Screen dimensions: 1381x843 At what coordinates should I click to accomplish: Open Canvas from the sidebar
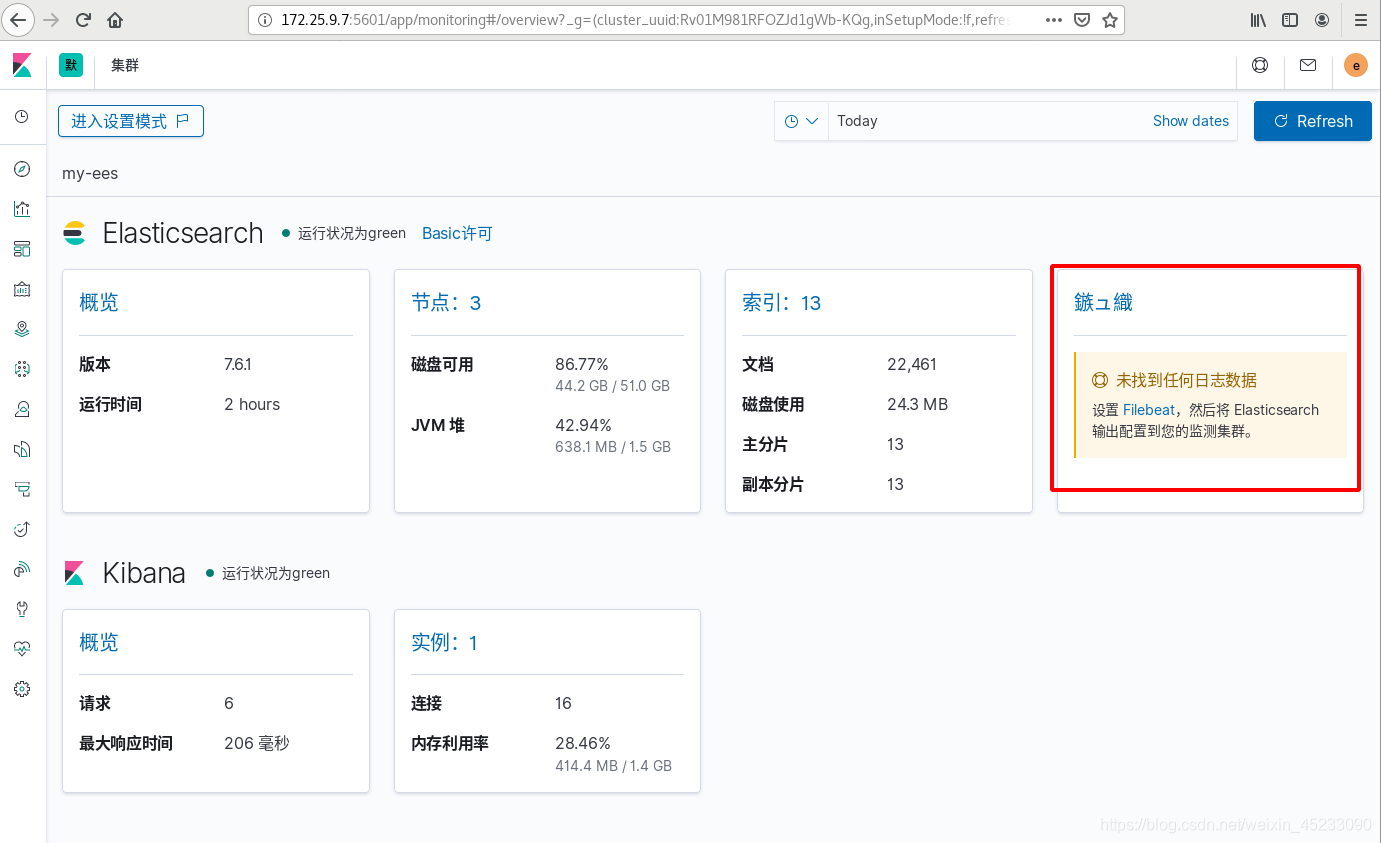[22, 289]
